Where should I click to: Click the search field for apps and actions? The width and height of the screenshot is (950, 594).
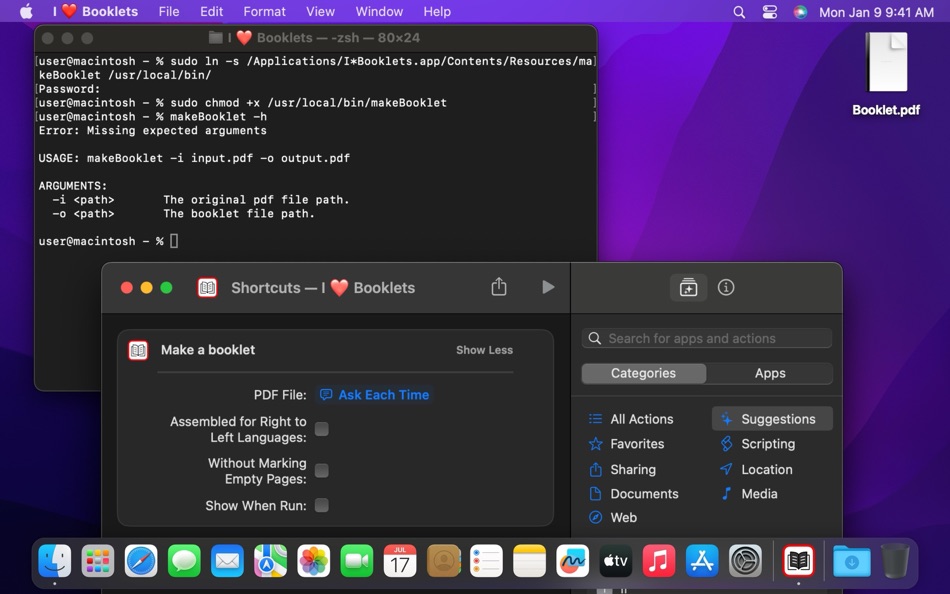click(x=705, y=338)
